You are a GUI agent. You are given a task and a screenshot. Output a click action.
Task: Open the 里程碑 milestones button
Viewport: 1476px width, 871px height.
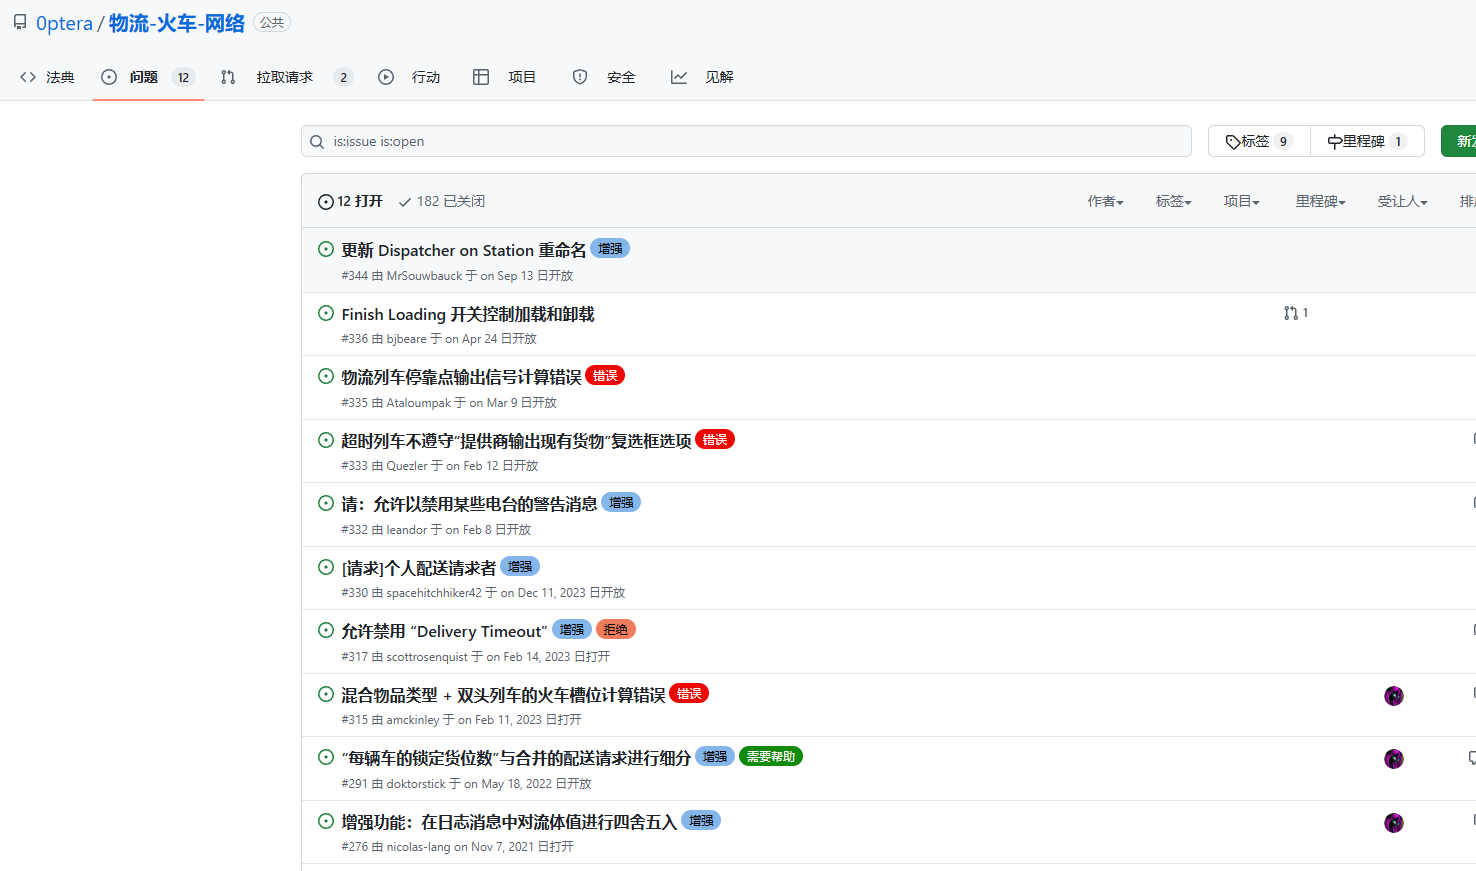point(1367,141)
